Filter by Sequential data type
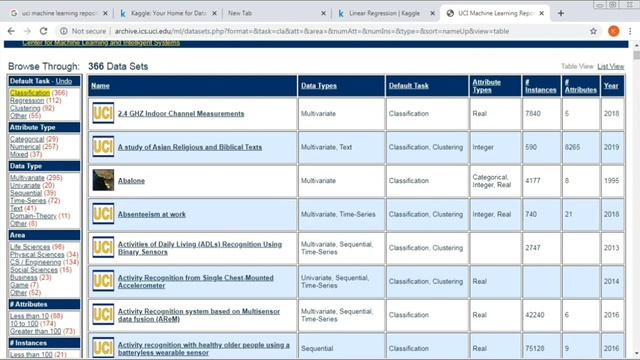Viewport: 640px width, 360px height. 26,193
